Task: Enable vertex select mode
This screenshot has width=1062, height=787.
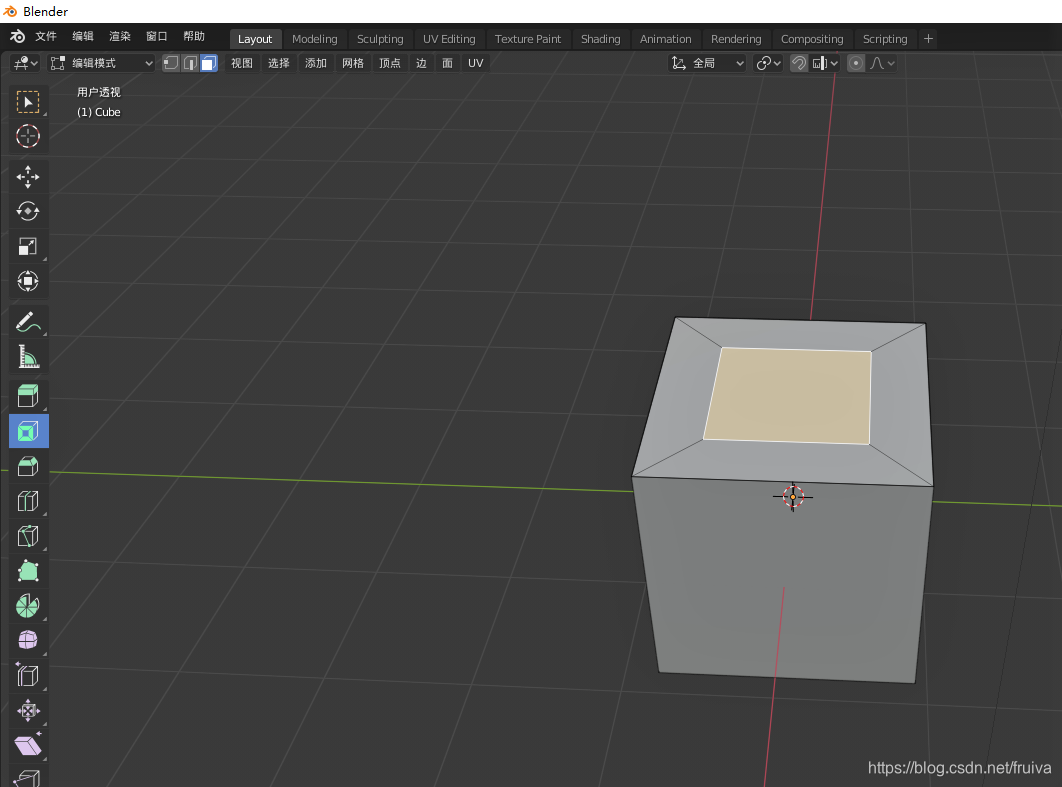Action: point(171,63)
